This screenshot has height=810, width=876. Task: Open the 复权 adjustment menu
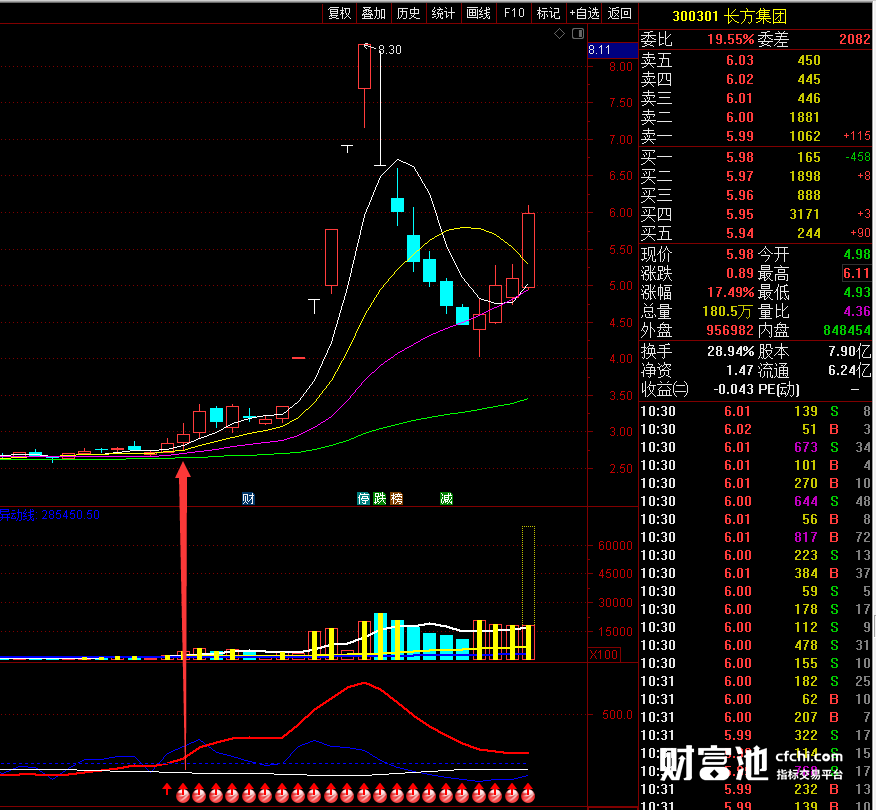(x=339, y=13)
